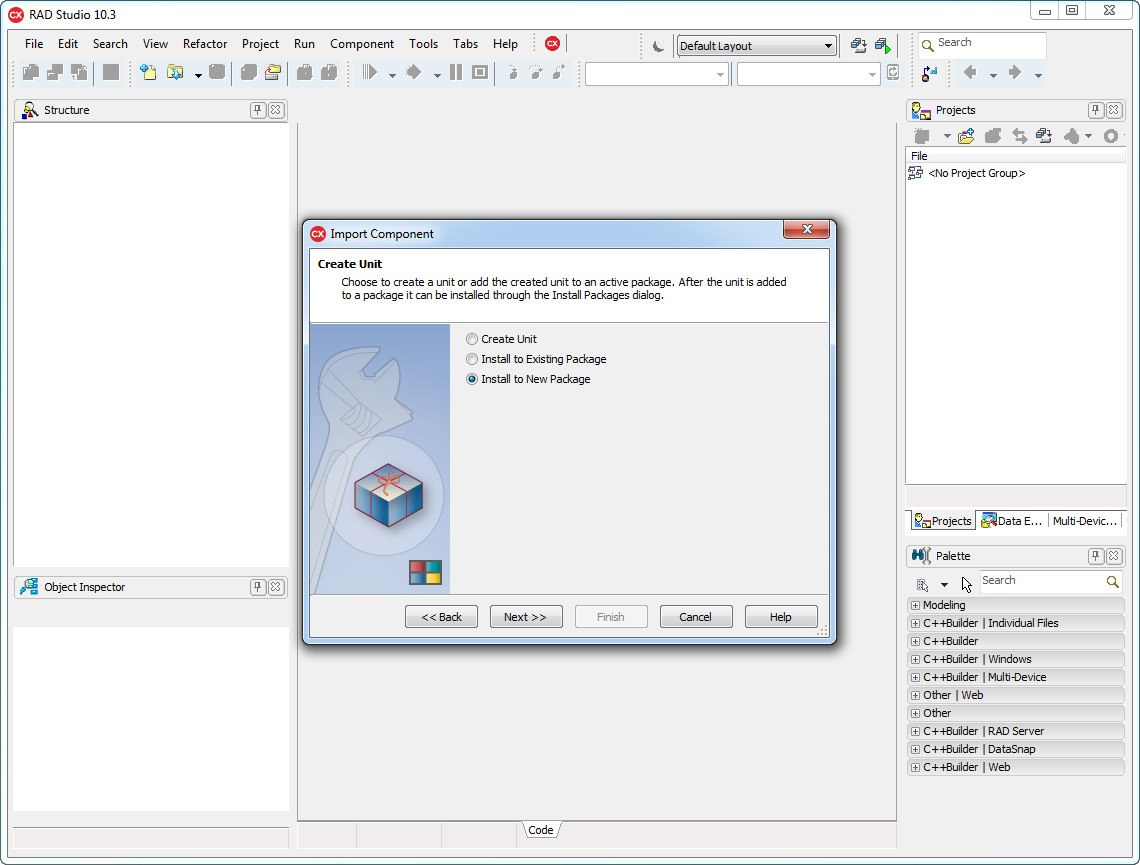Open the Back navigation history dropdown

[993, 75]
